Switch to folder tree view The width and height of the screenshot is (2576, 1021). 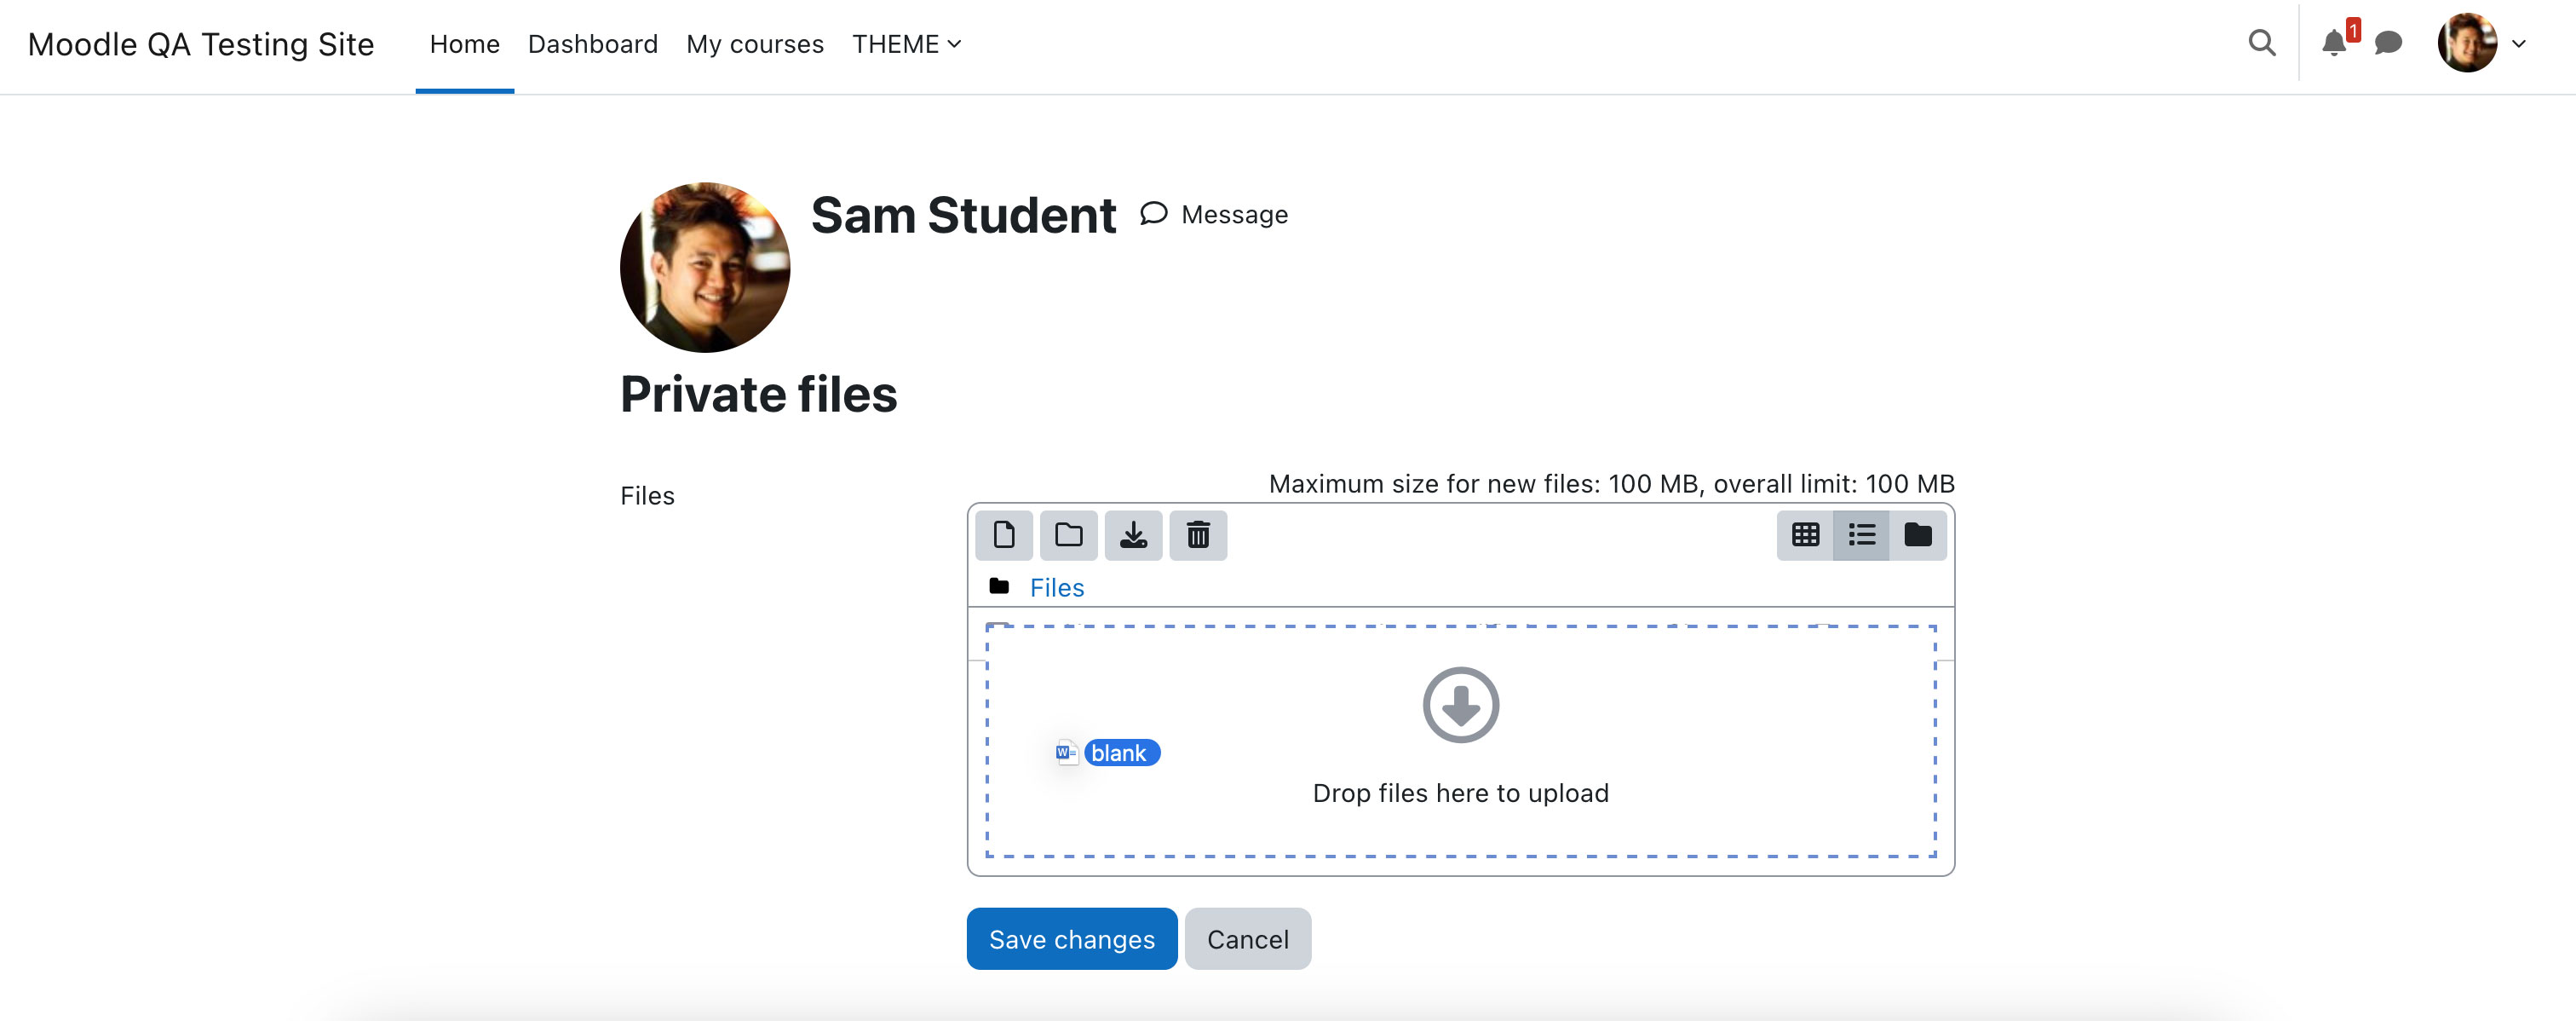click(x=1917, y=535)
